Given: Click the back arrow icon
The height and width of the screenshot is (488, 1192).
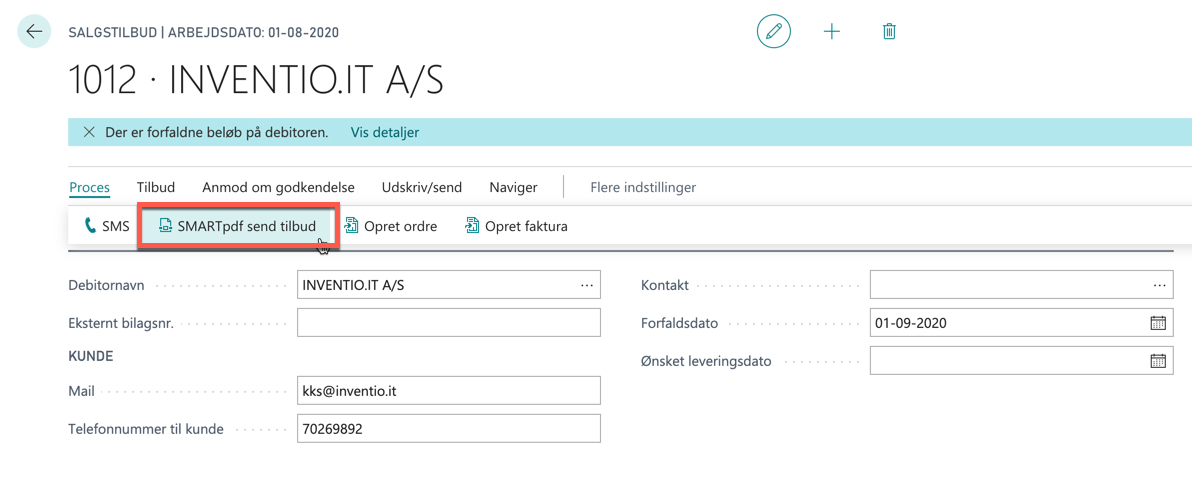Looking at the screenshot, I should pos(34,32).
